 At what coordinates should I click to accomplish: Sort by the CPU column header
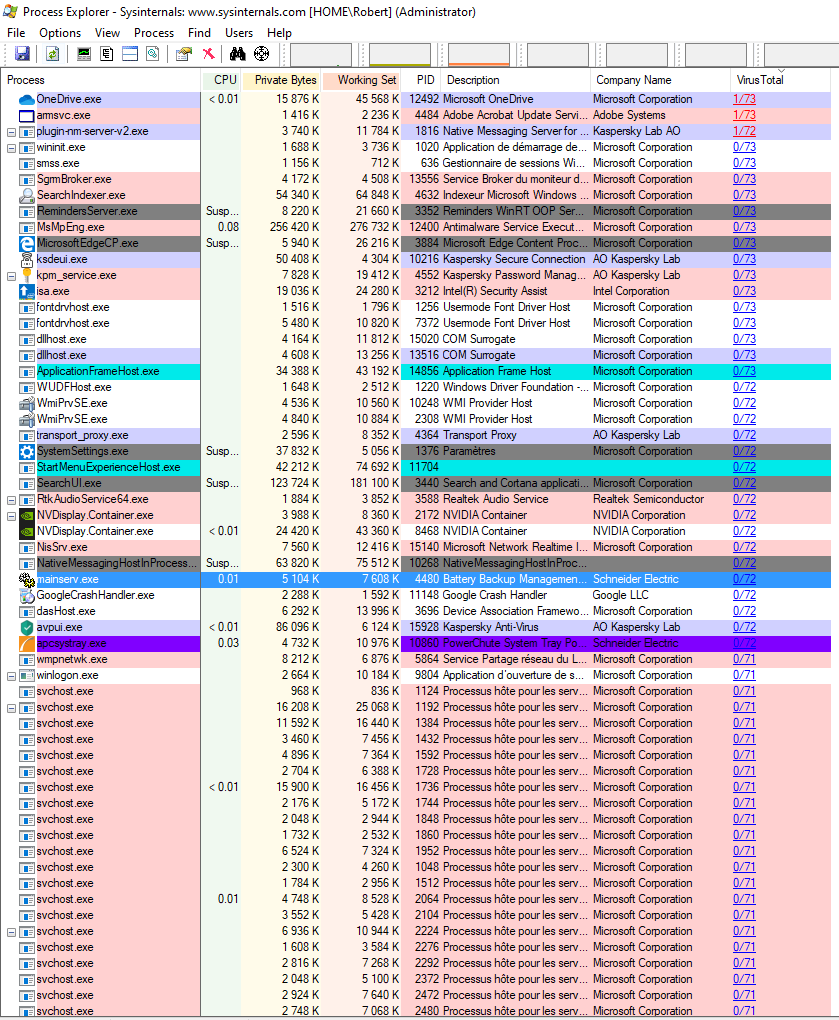tap(221, 80)
